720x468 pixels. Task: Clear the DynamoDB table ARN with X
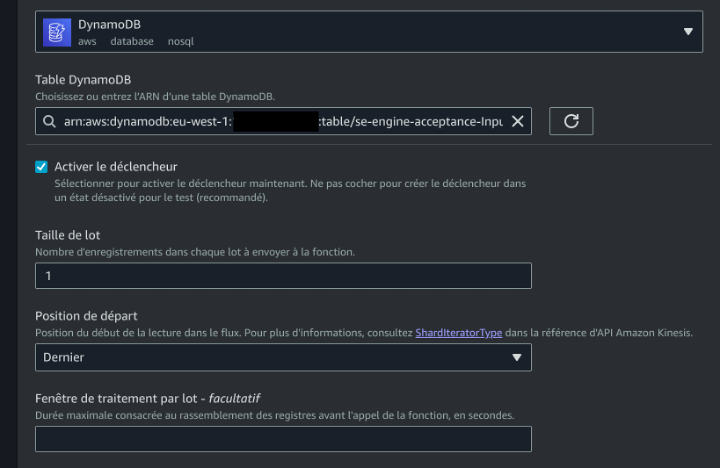click(518, 121)
